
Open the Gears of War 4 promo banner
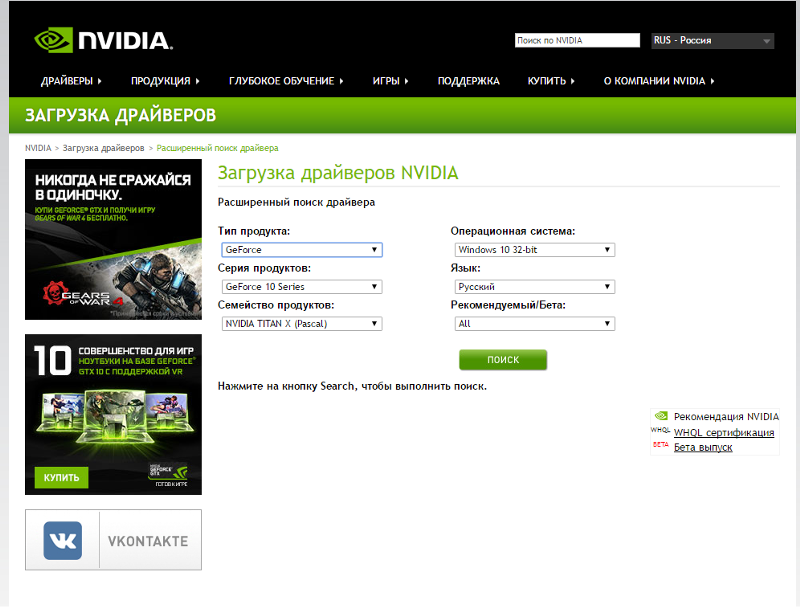112,240
